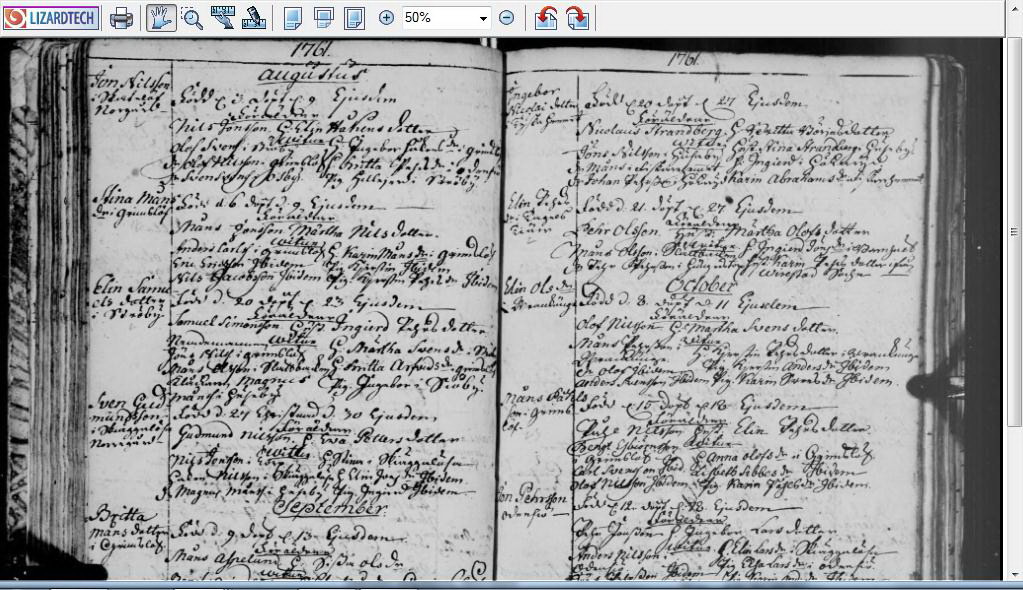Open the 50% zoom level dropdown
Viewport: 1023px width, 590px height.
[483, 18]
